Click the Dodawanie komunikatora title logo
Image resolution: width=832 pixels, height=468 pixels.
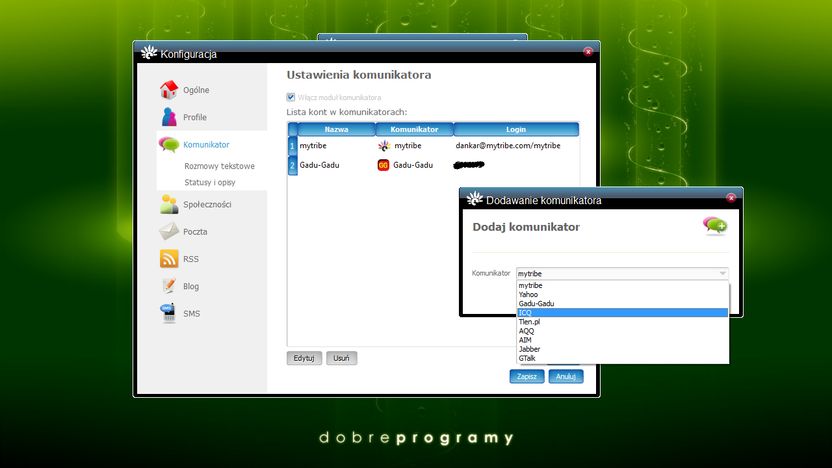click(x=474, y=199)
